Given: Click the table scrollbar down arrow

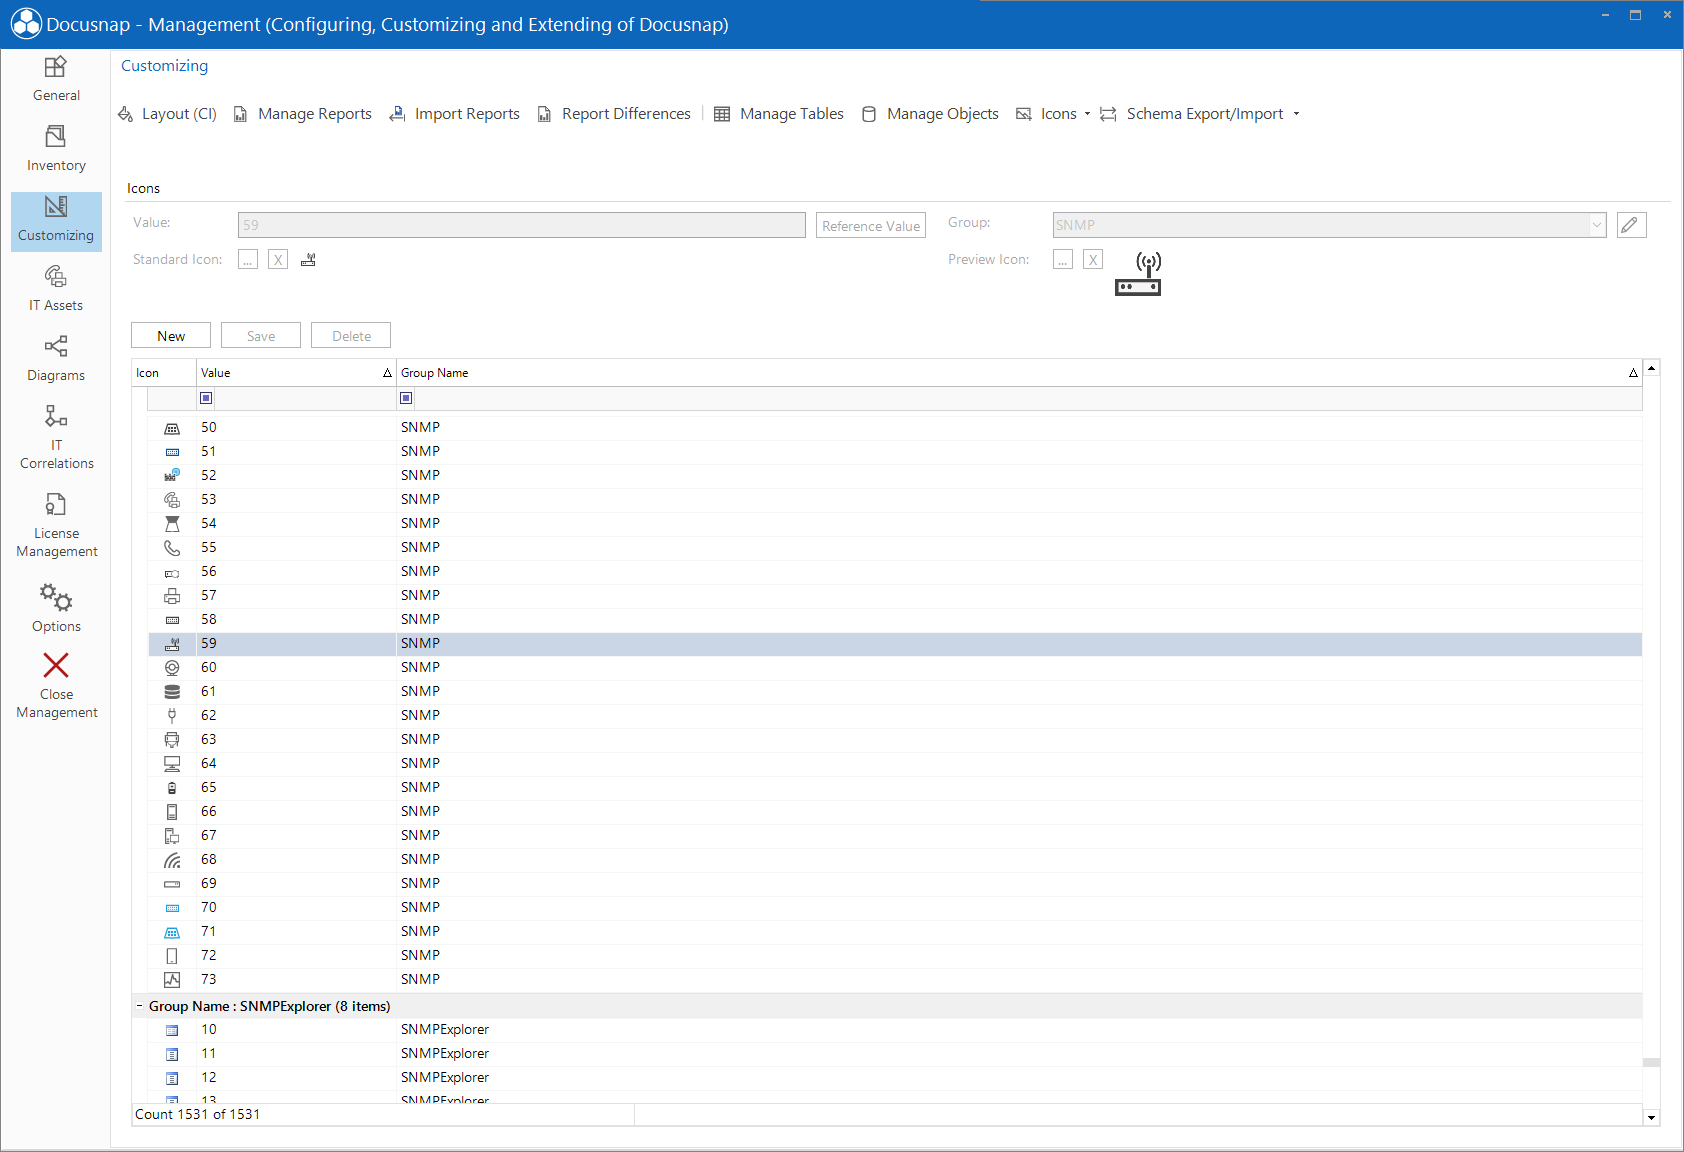Looking at the screenshot, I should click(1652, 1118).
